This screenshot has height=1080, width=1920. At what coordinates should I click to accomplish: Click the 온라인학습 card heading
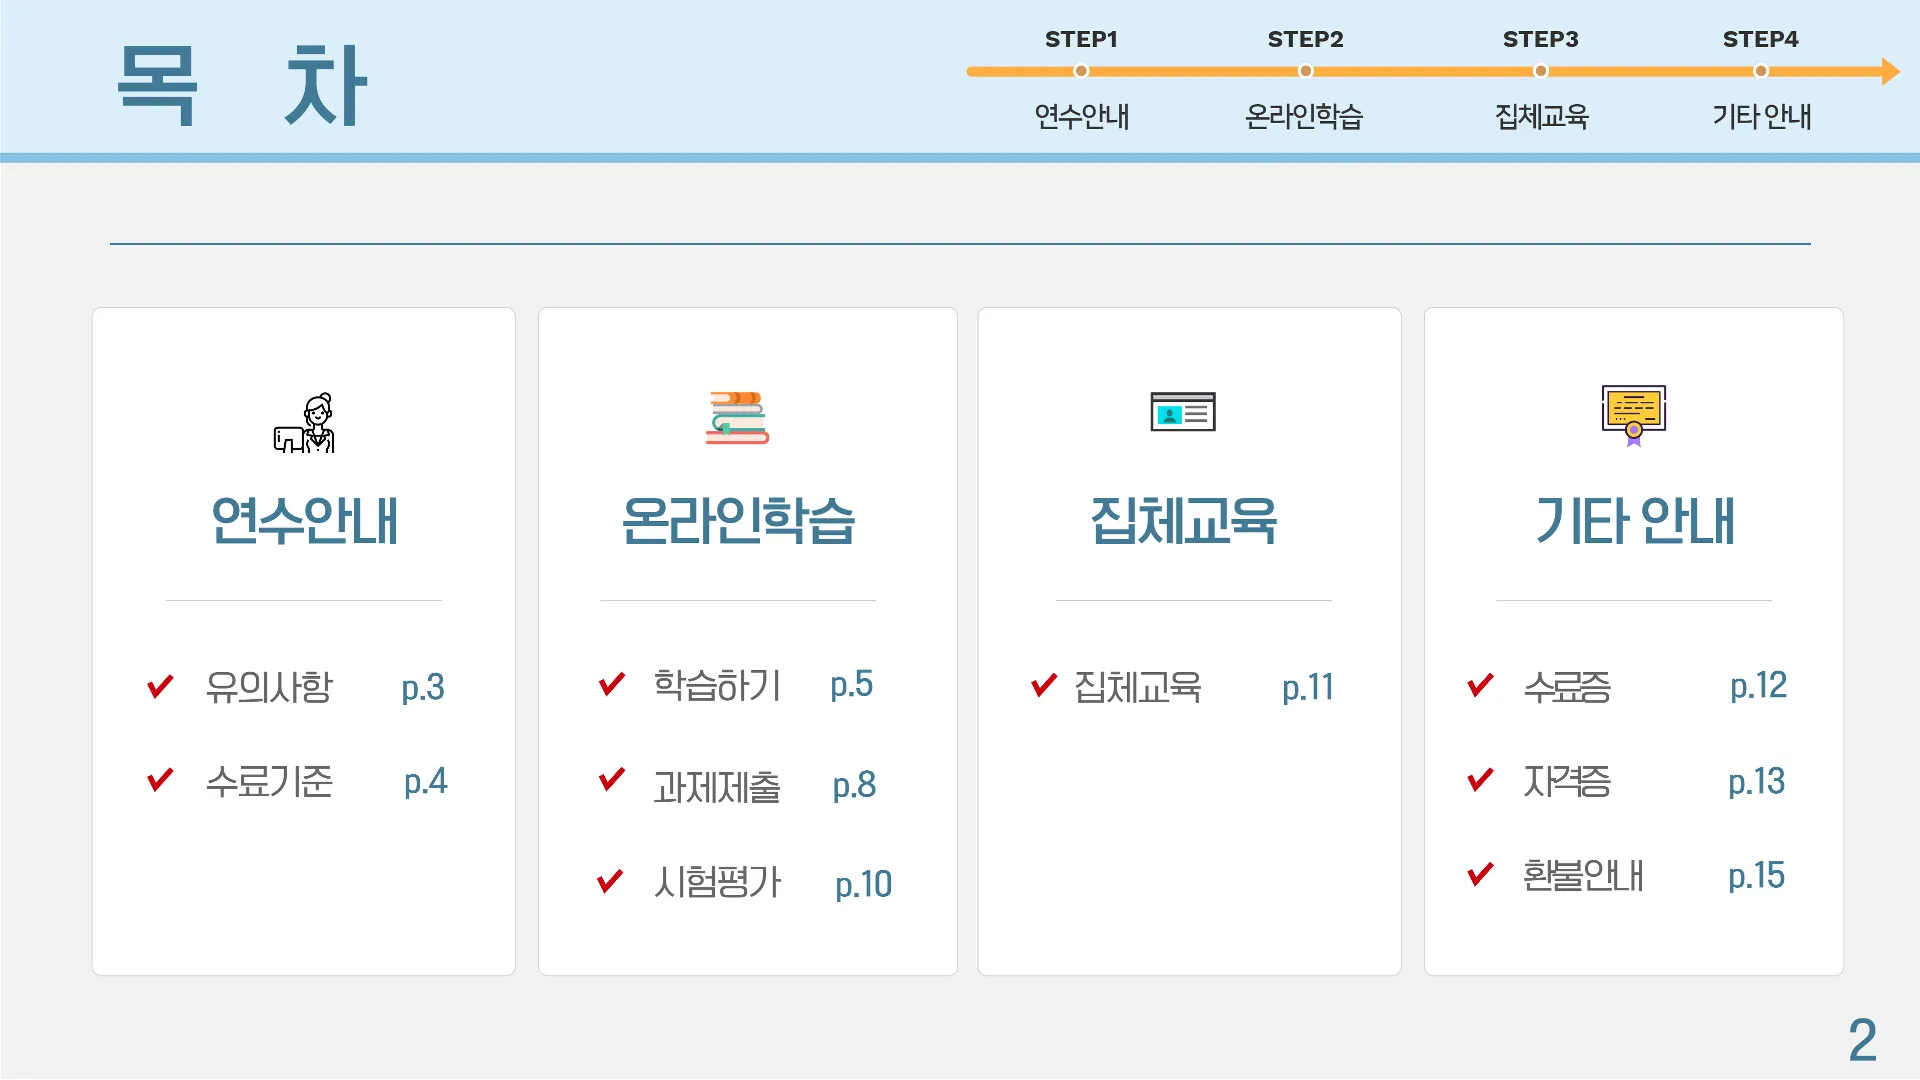(738, 521)
